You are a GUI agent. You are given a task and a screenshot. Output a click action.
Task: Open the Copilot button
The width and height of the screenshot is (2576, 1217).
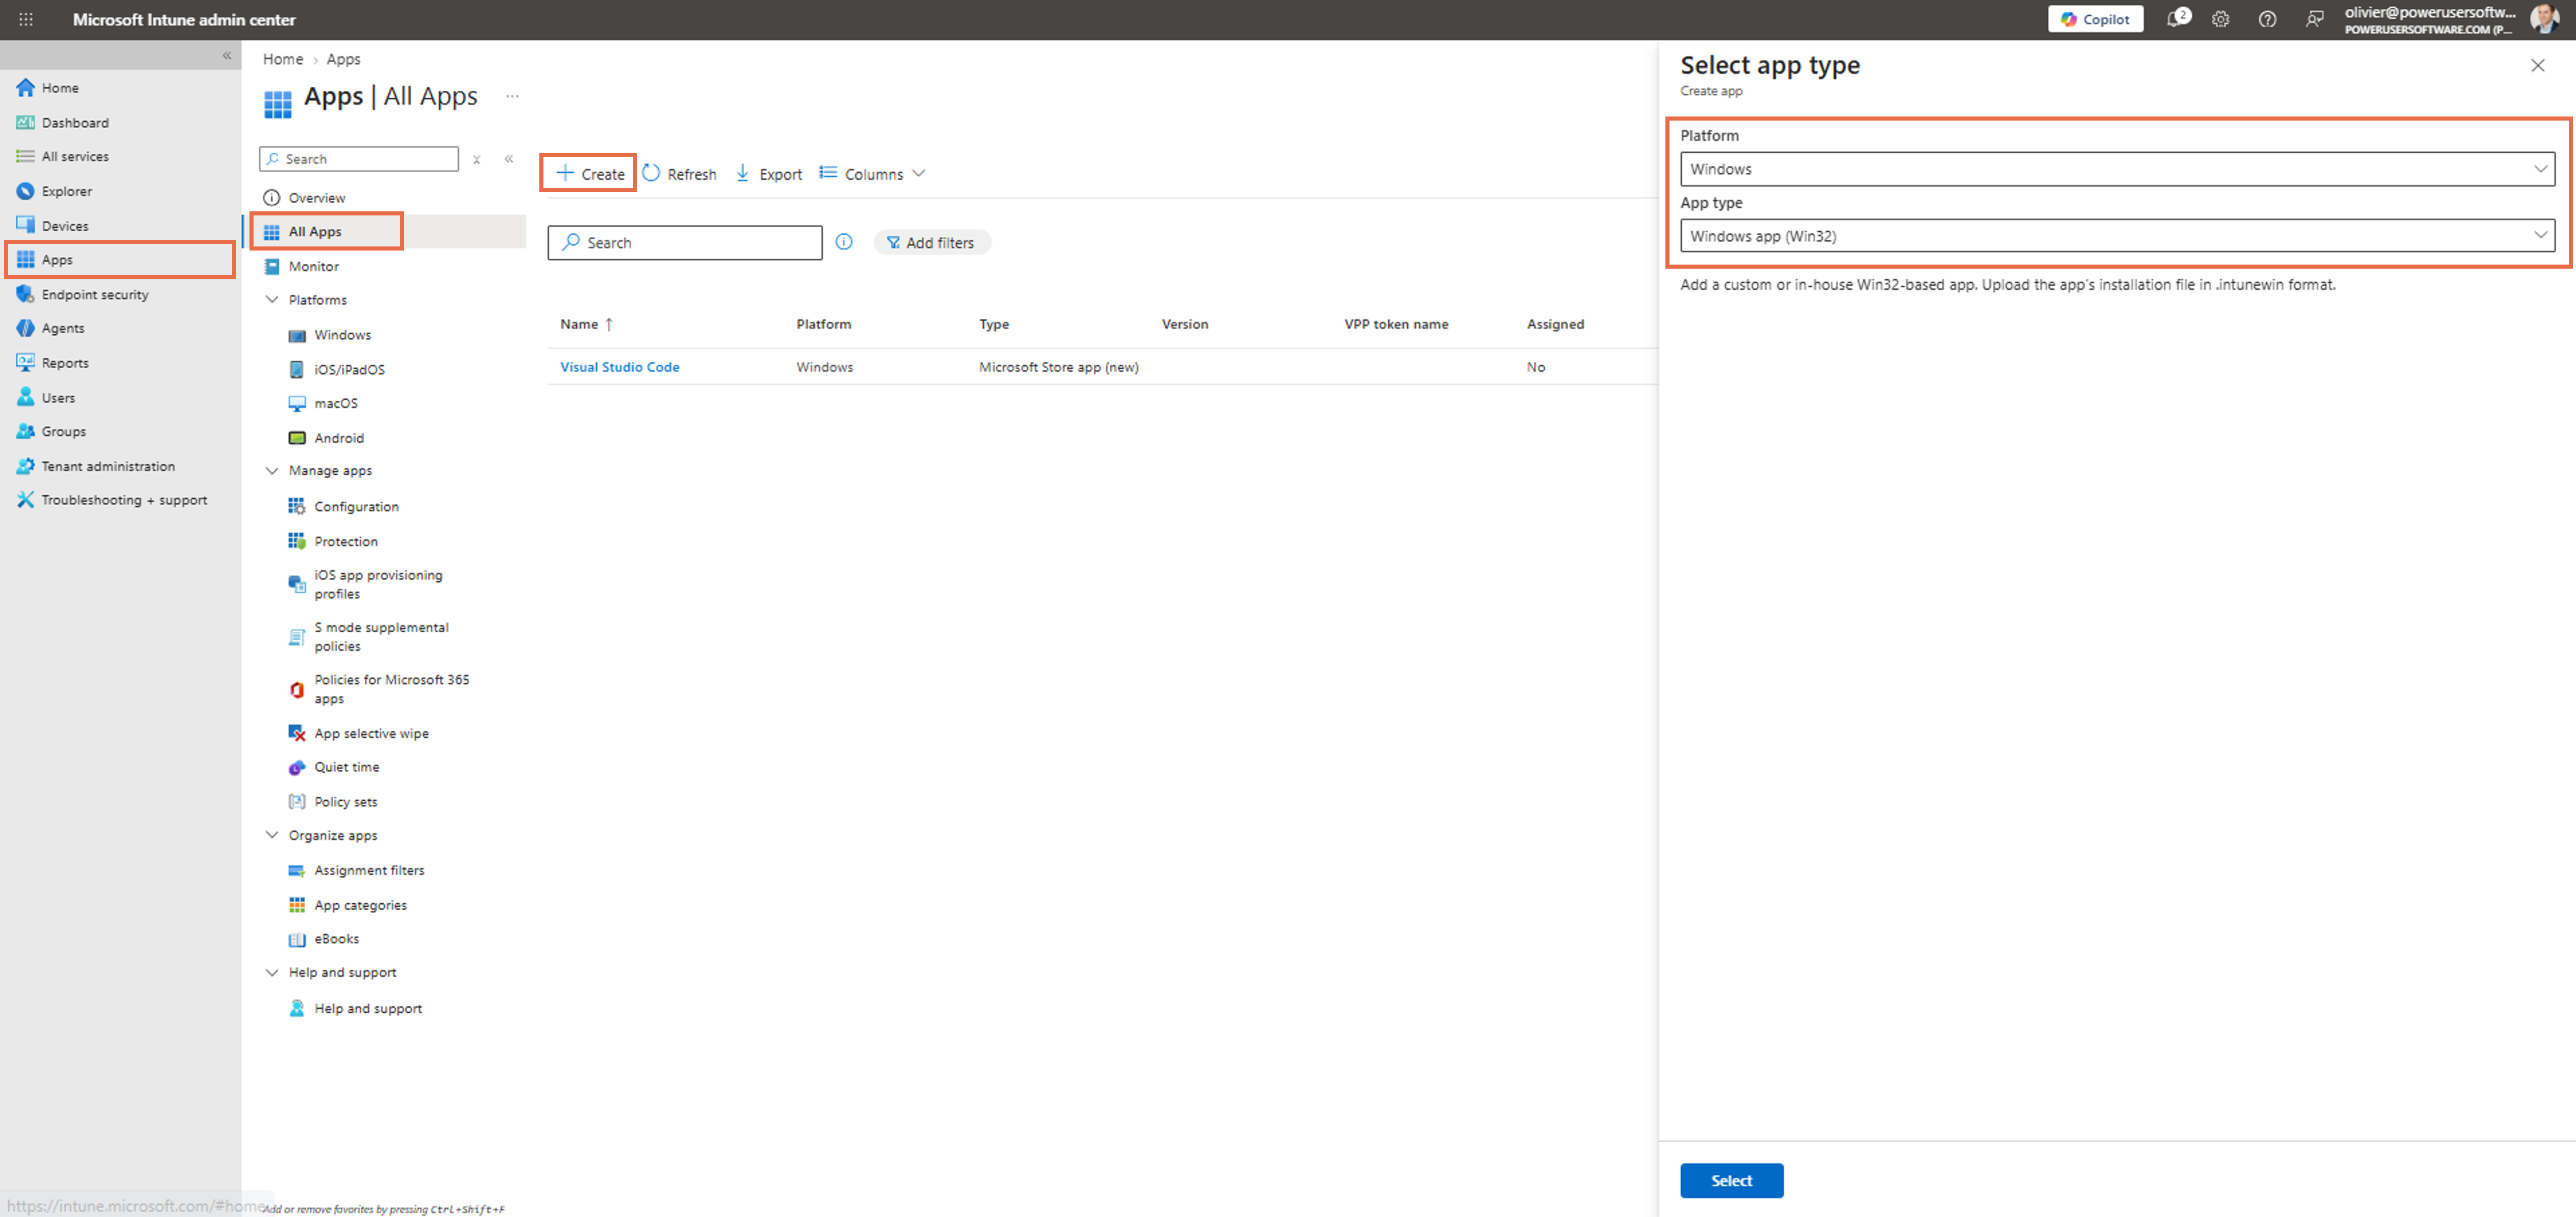tap(2095, 19)
